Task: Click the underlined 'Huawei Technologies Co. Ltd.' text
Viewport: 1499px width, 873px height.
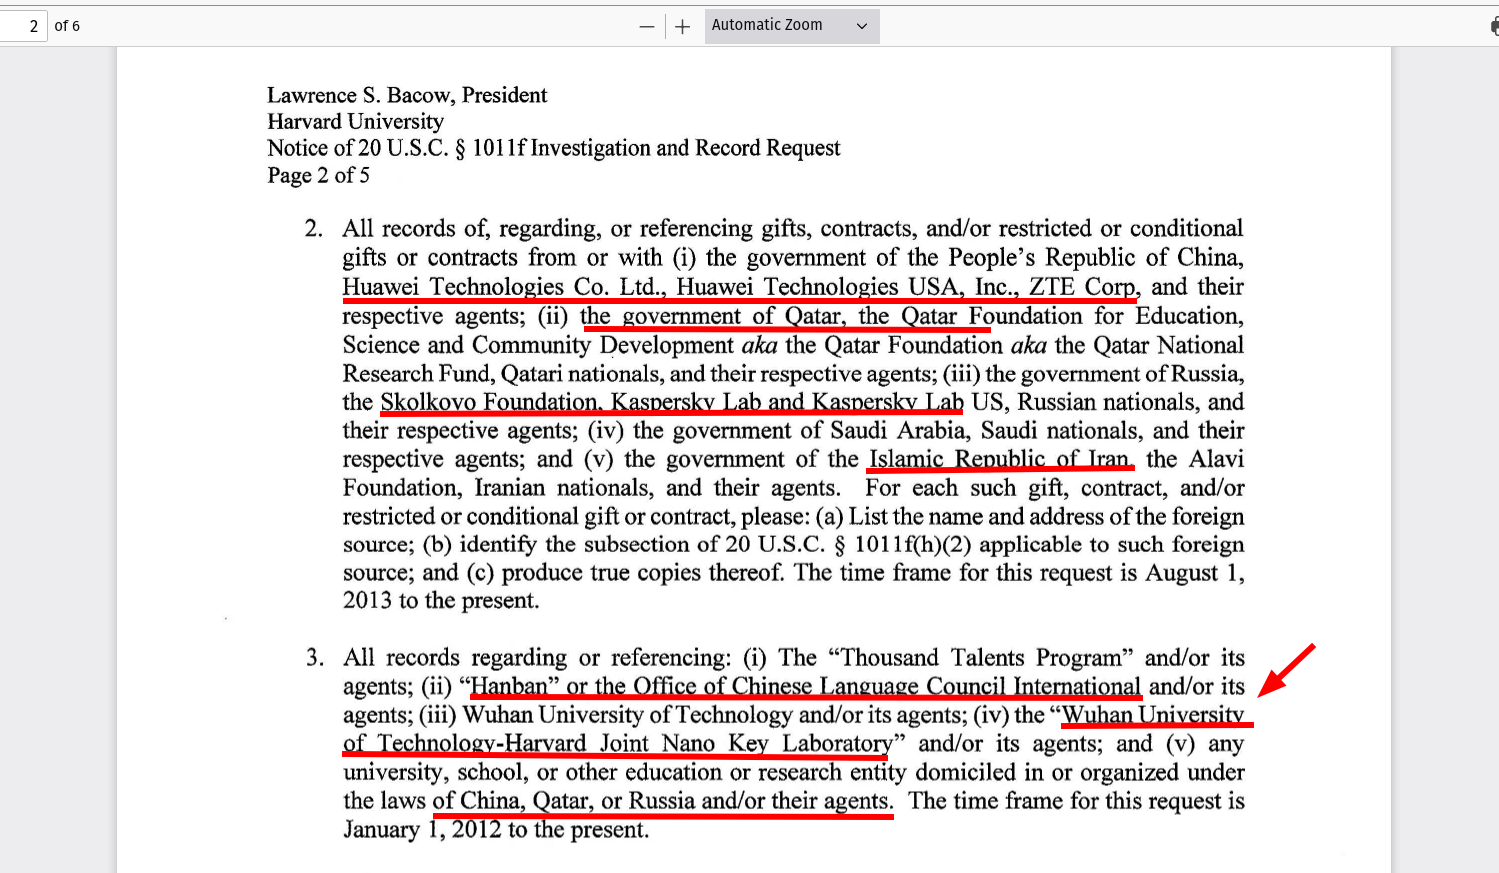Action: pyautogui.click(x=503, y=287)
